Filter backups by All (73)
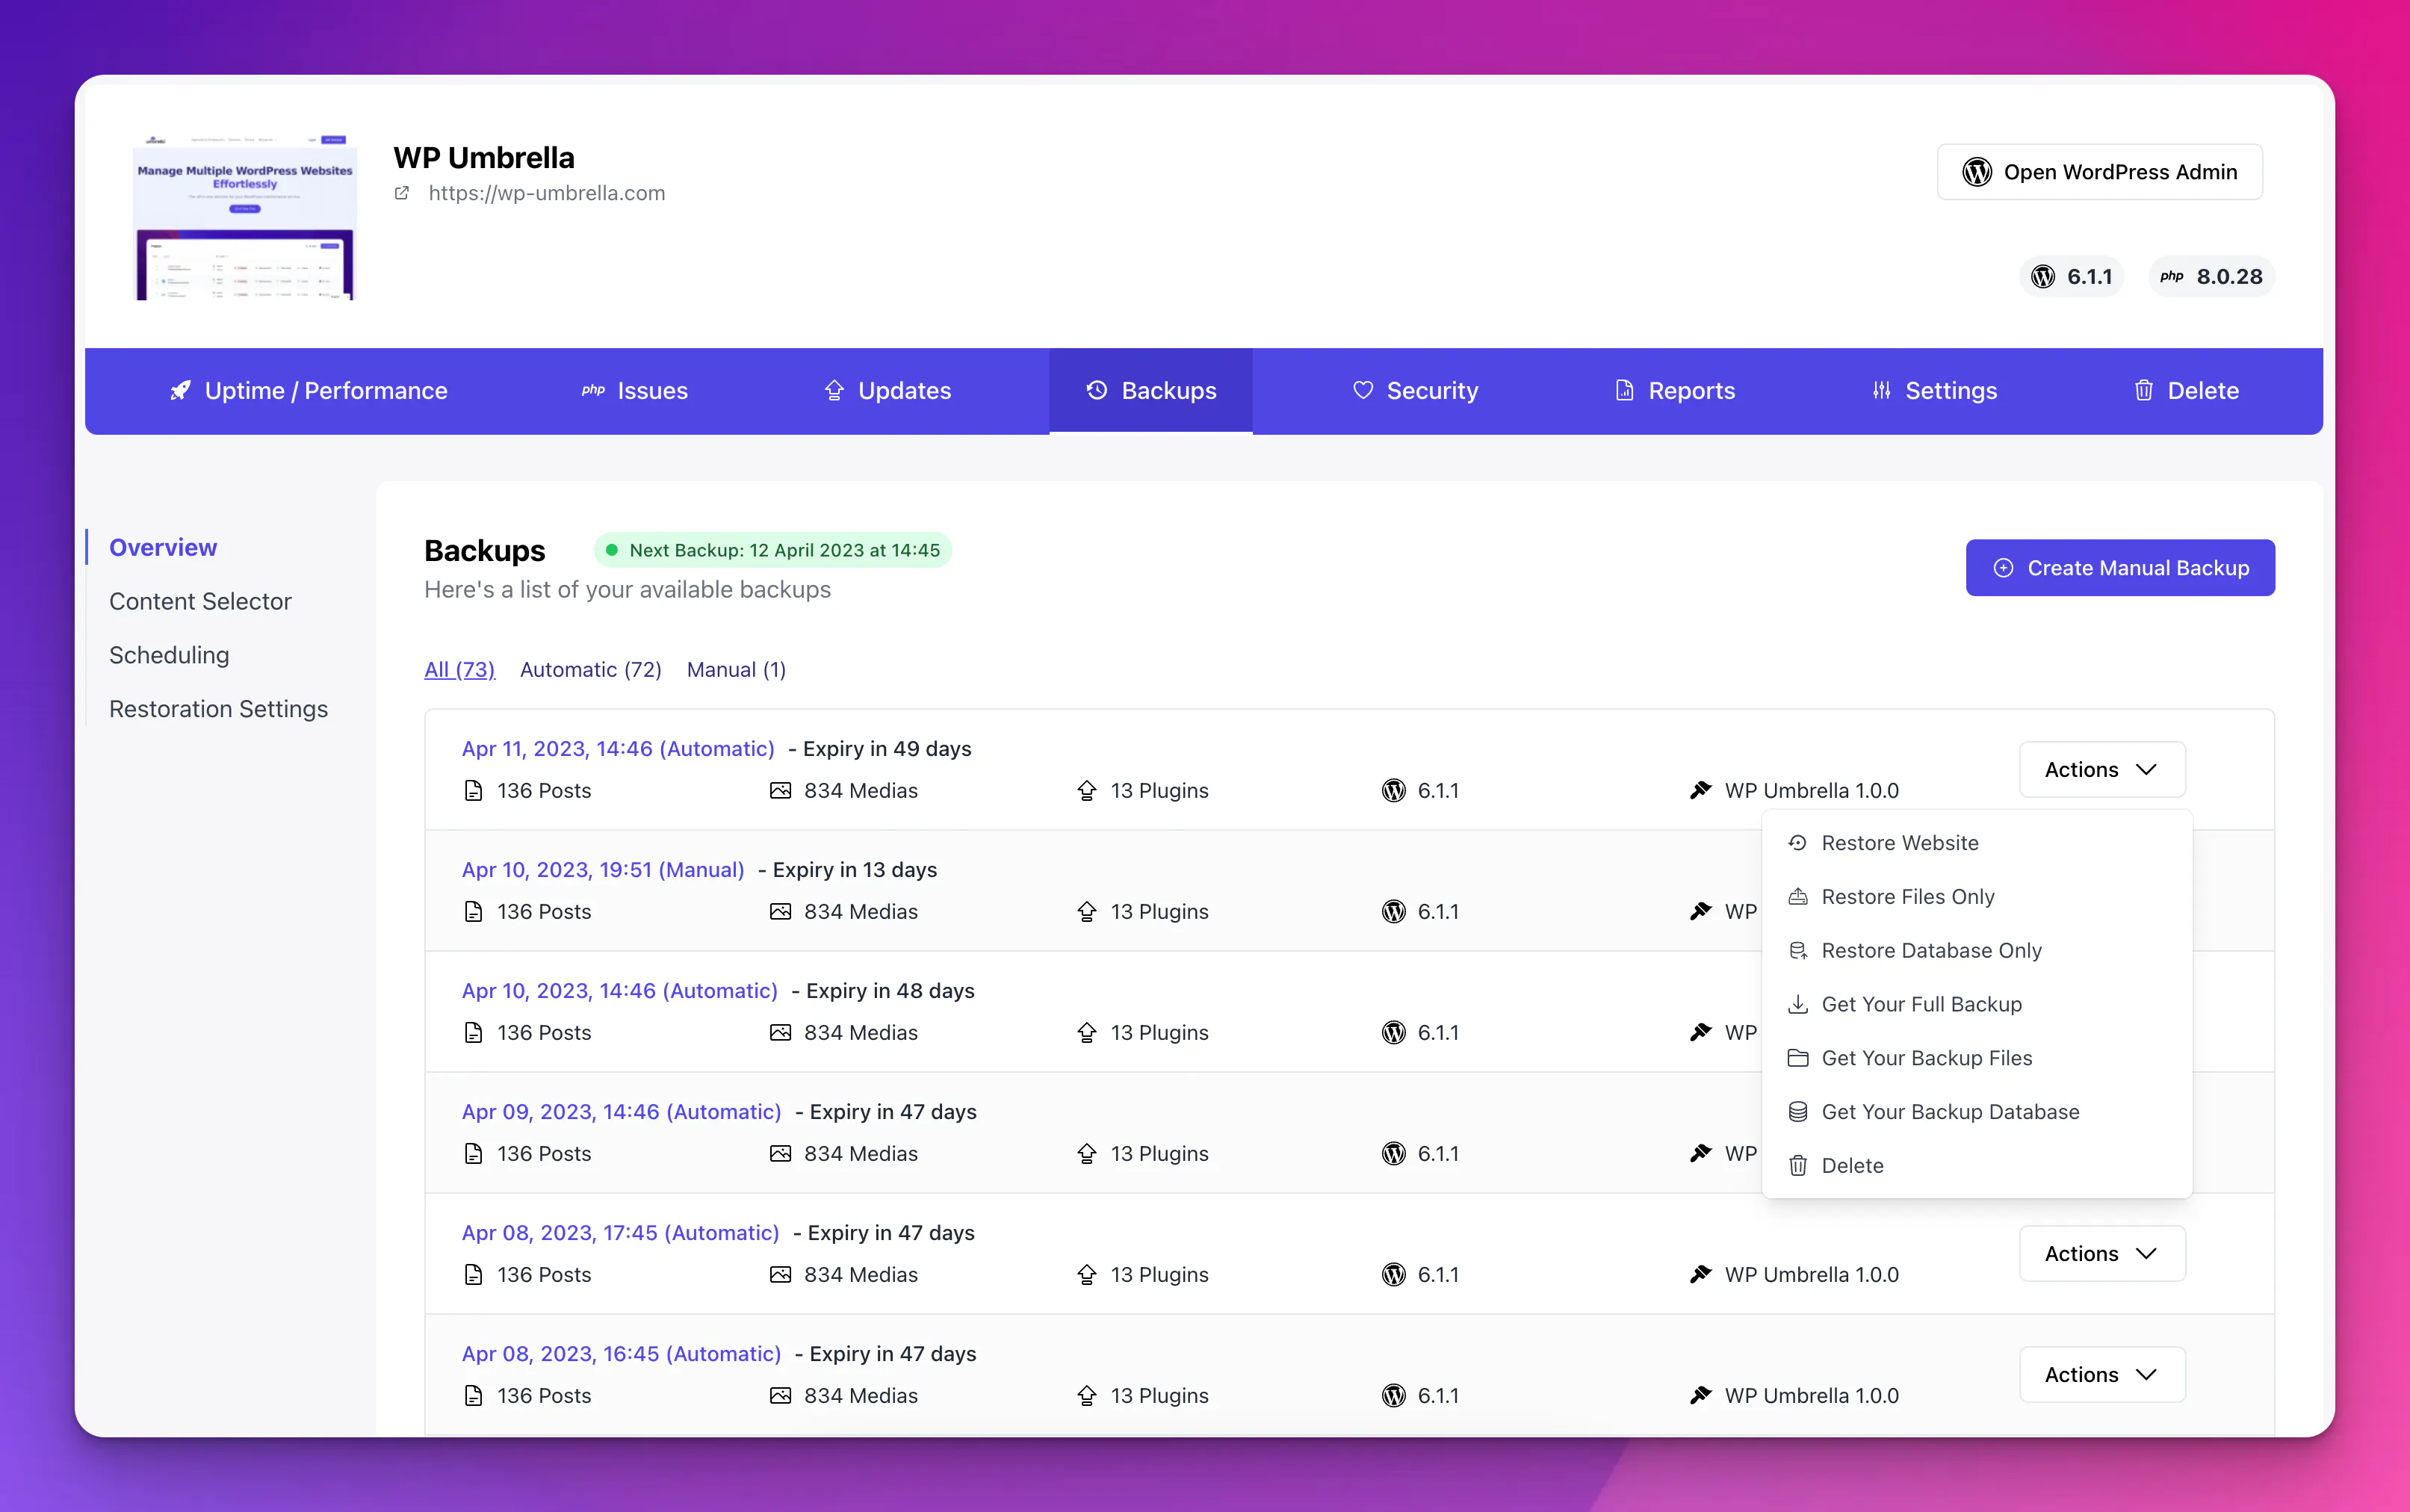 [x=460, y=670]
